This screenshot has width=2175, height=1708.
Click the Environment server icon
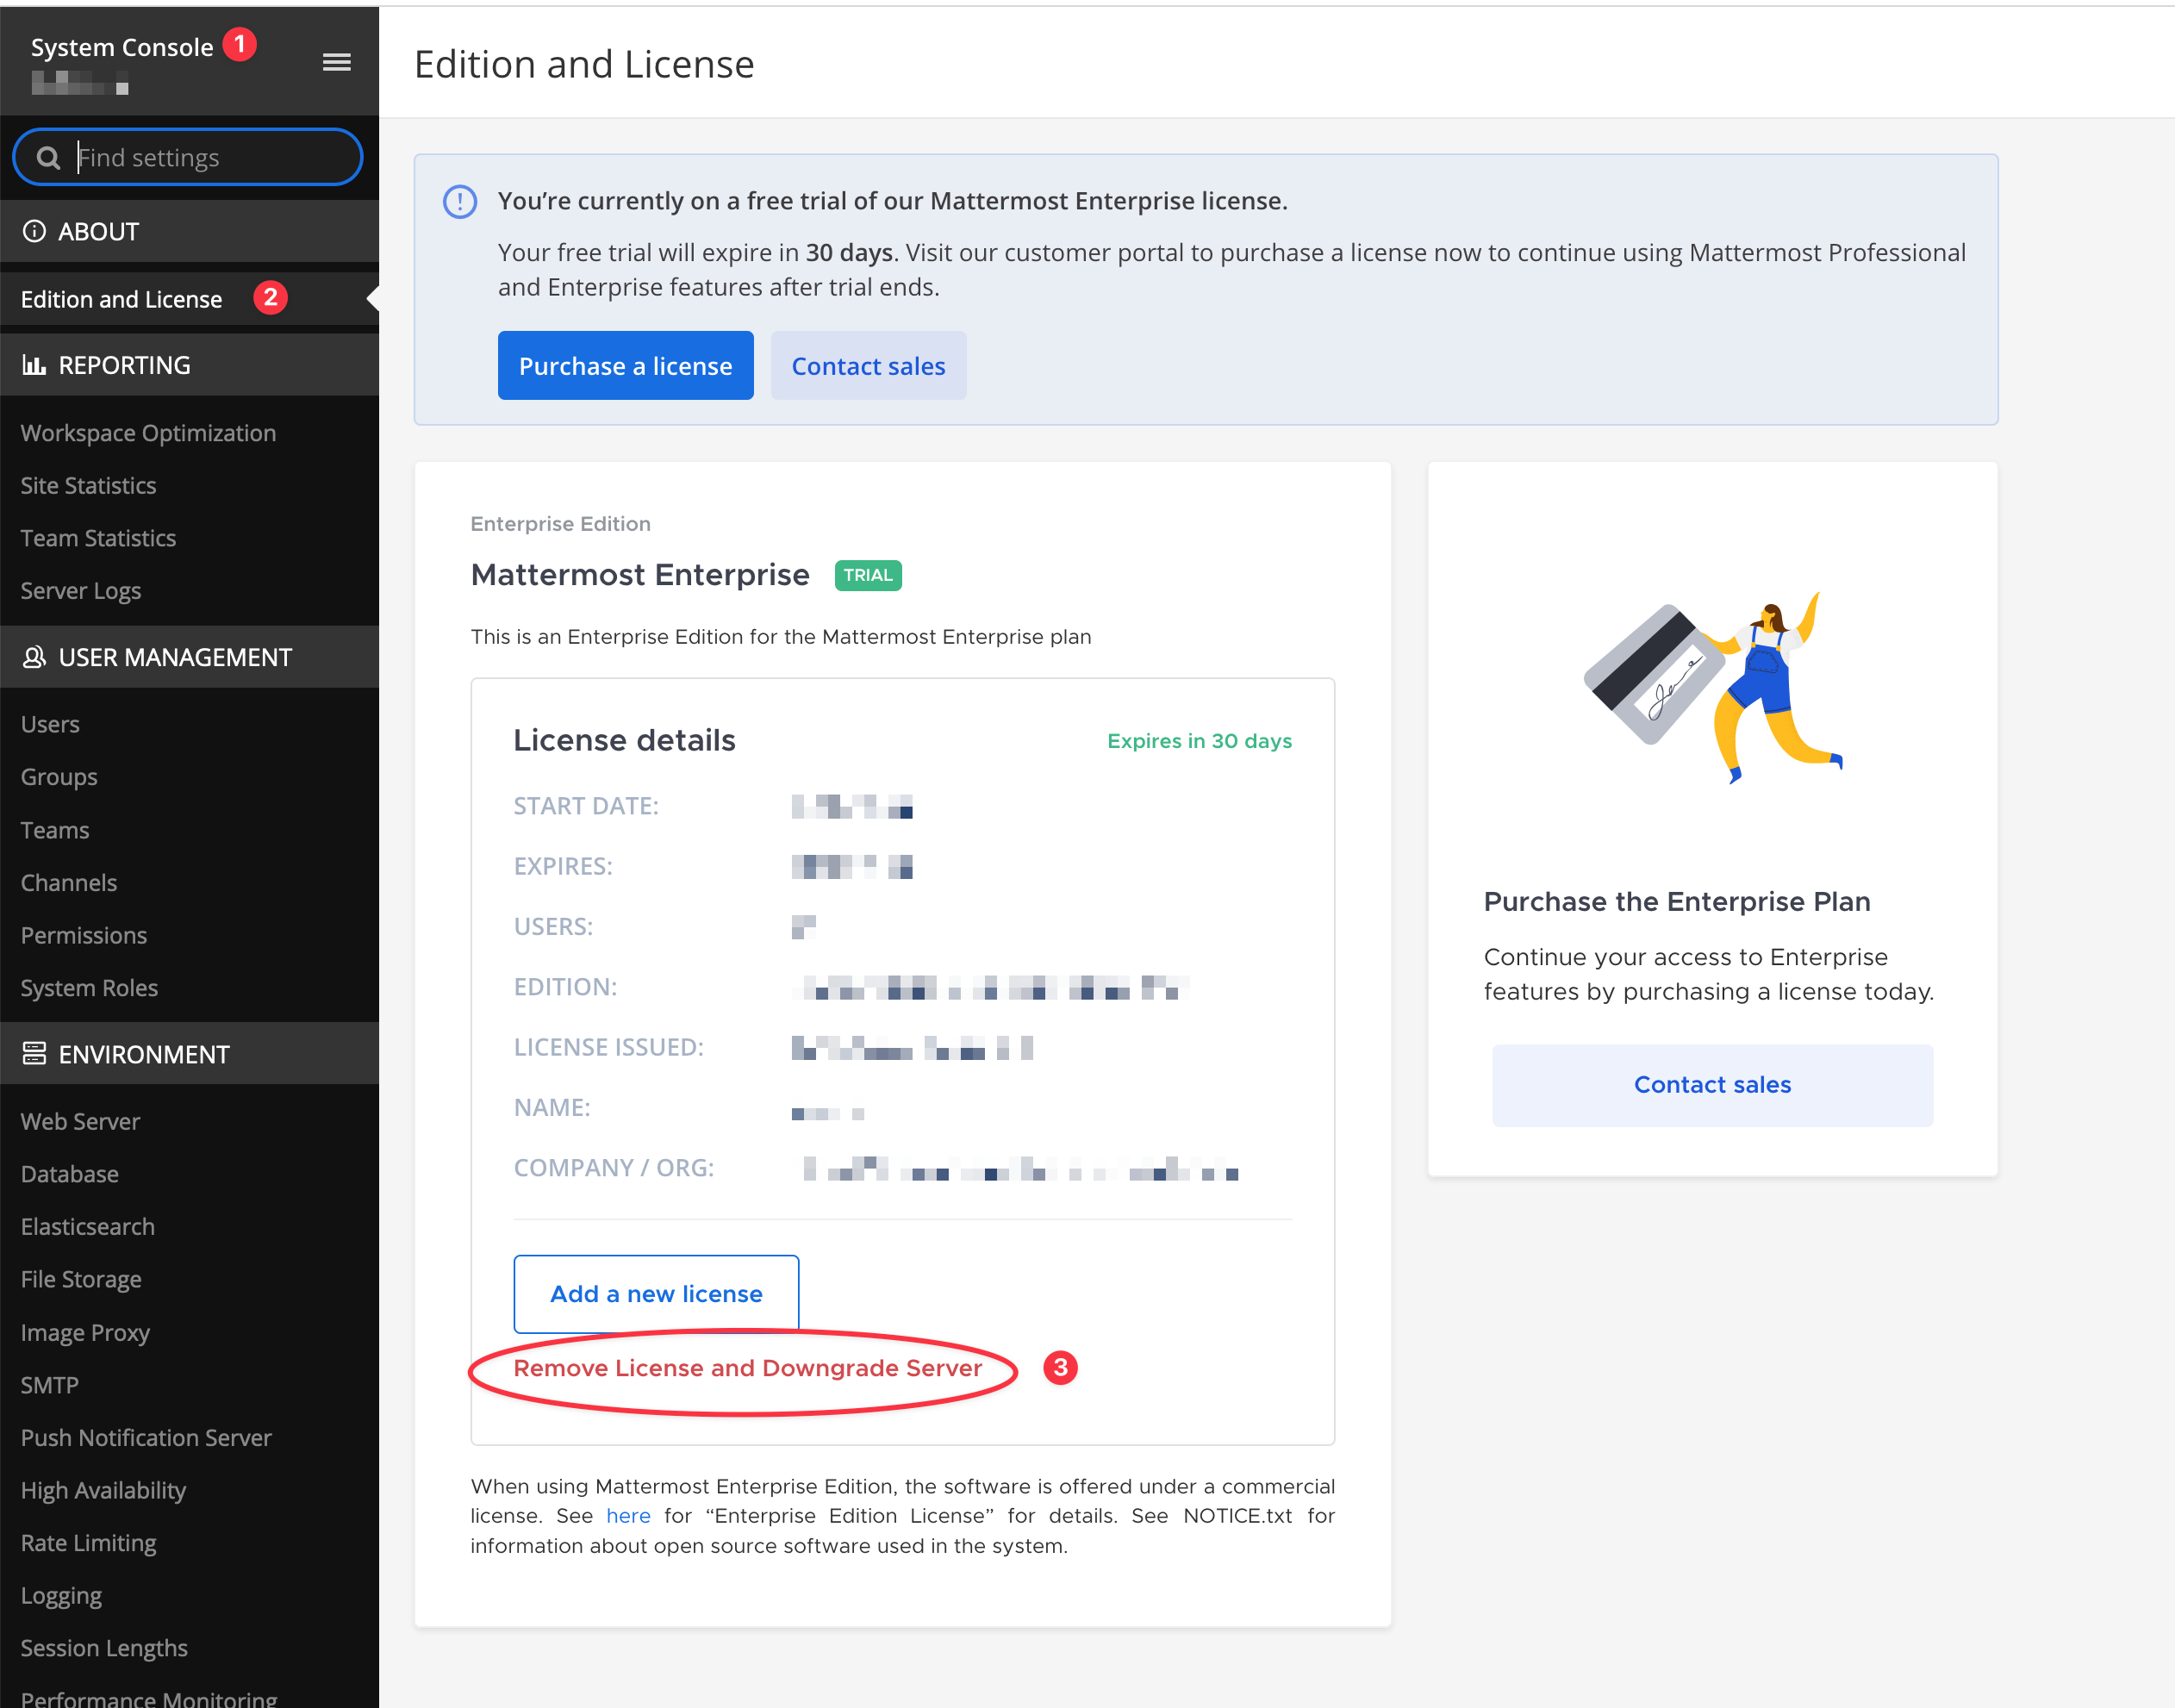(x=34, y=1054)
